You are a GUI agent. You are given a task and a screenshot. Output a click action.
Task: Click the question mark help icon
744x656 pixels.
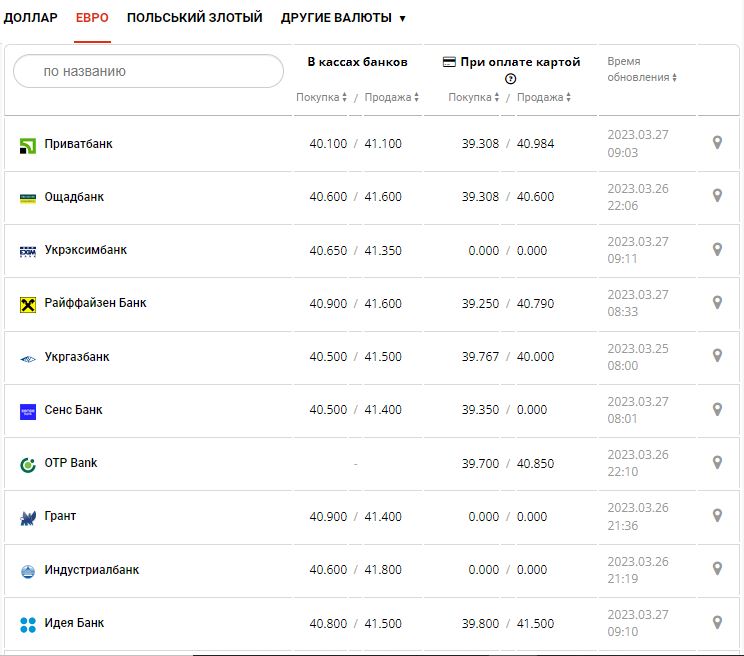[511, 79]
